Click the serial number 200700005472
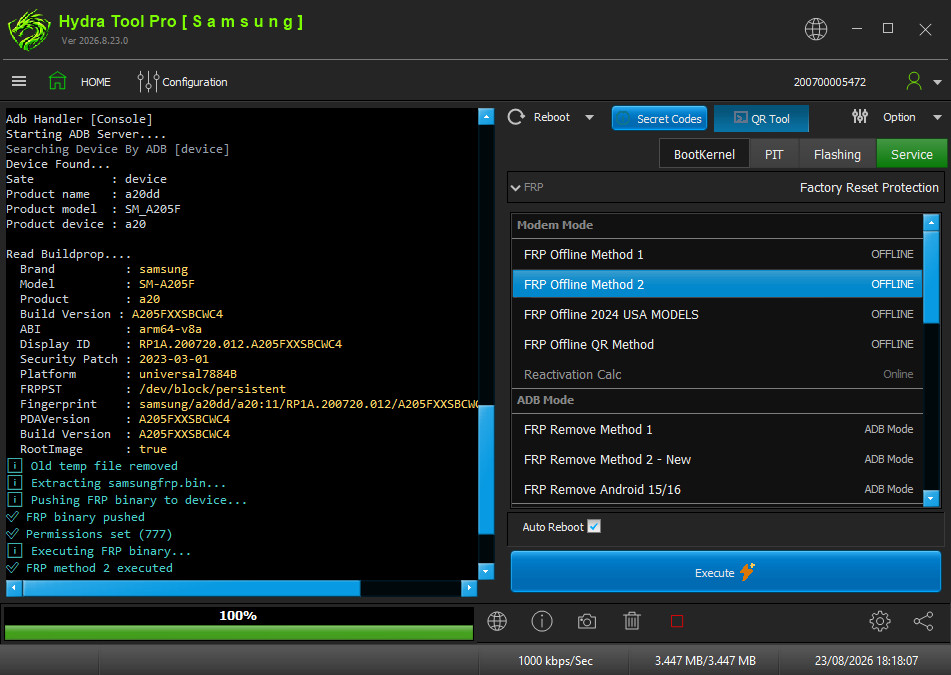951x675 pixels. click(x=830, y=82)
